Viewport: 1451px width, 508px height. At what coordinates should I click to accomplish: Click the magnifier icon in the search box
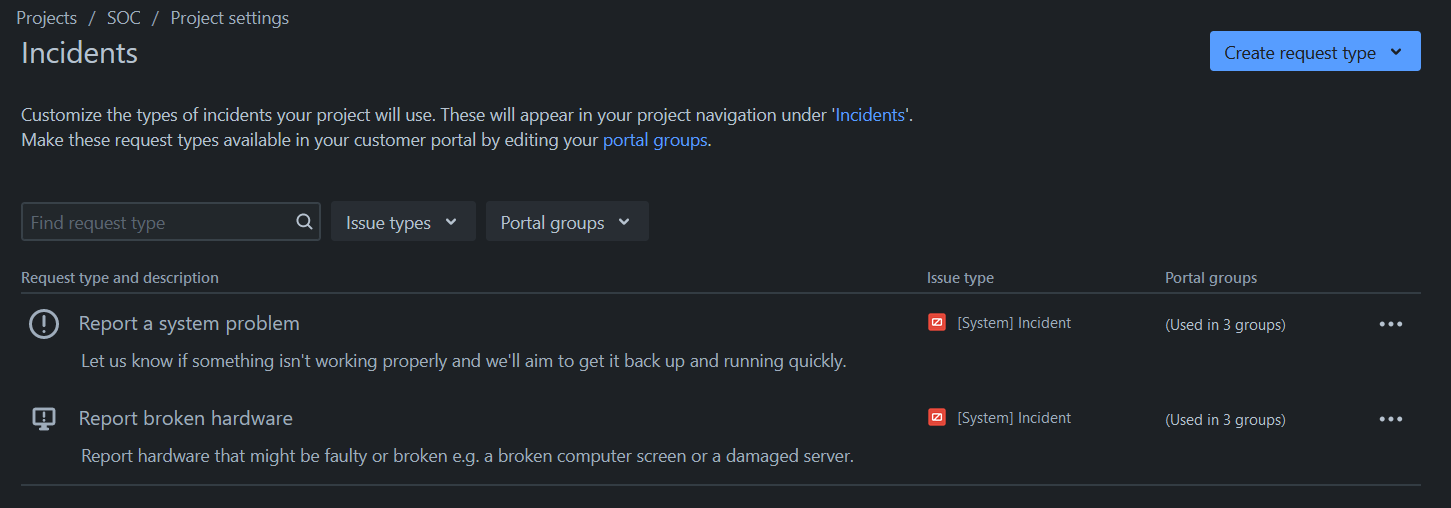304,222
